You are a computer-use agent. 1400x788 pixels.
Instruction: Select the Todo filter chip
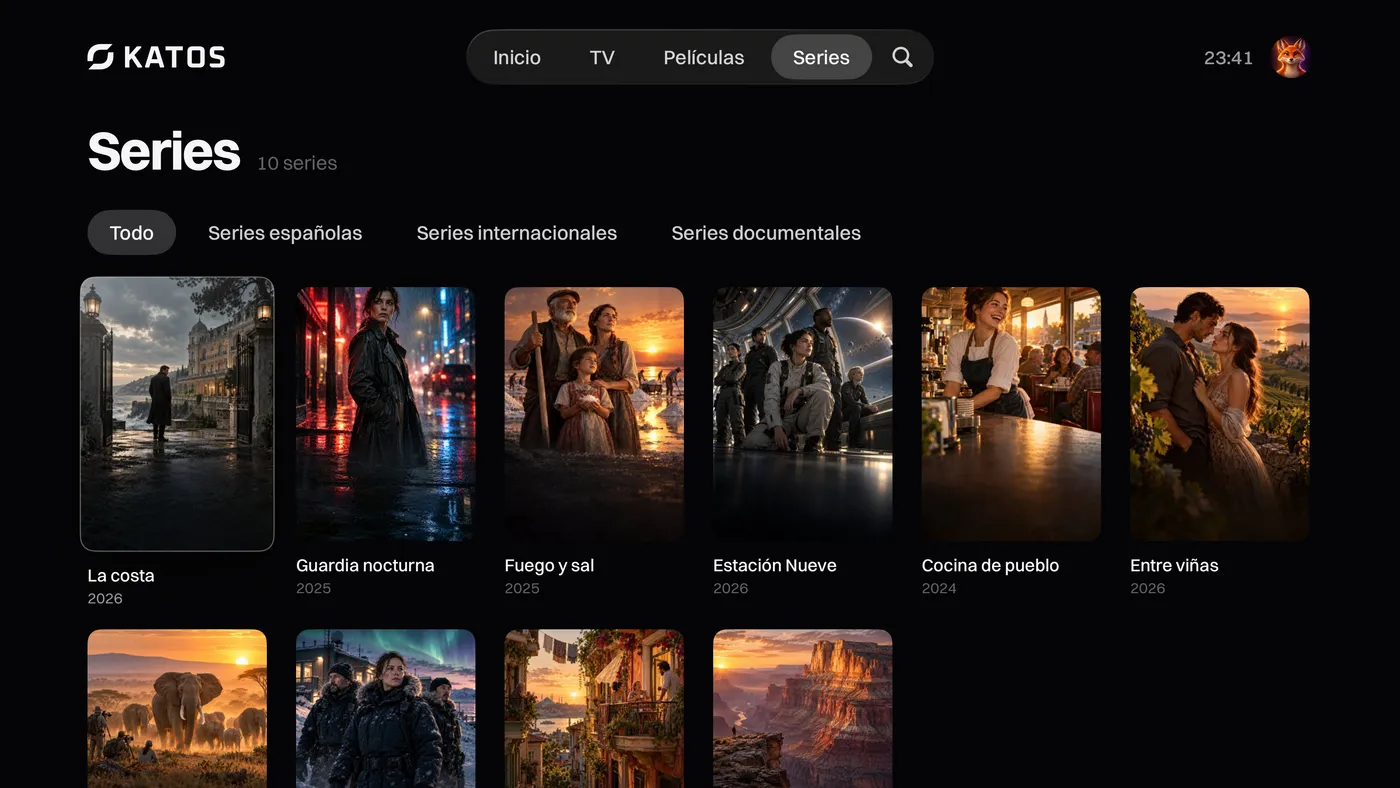click(x=132, y=233)
